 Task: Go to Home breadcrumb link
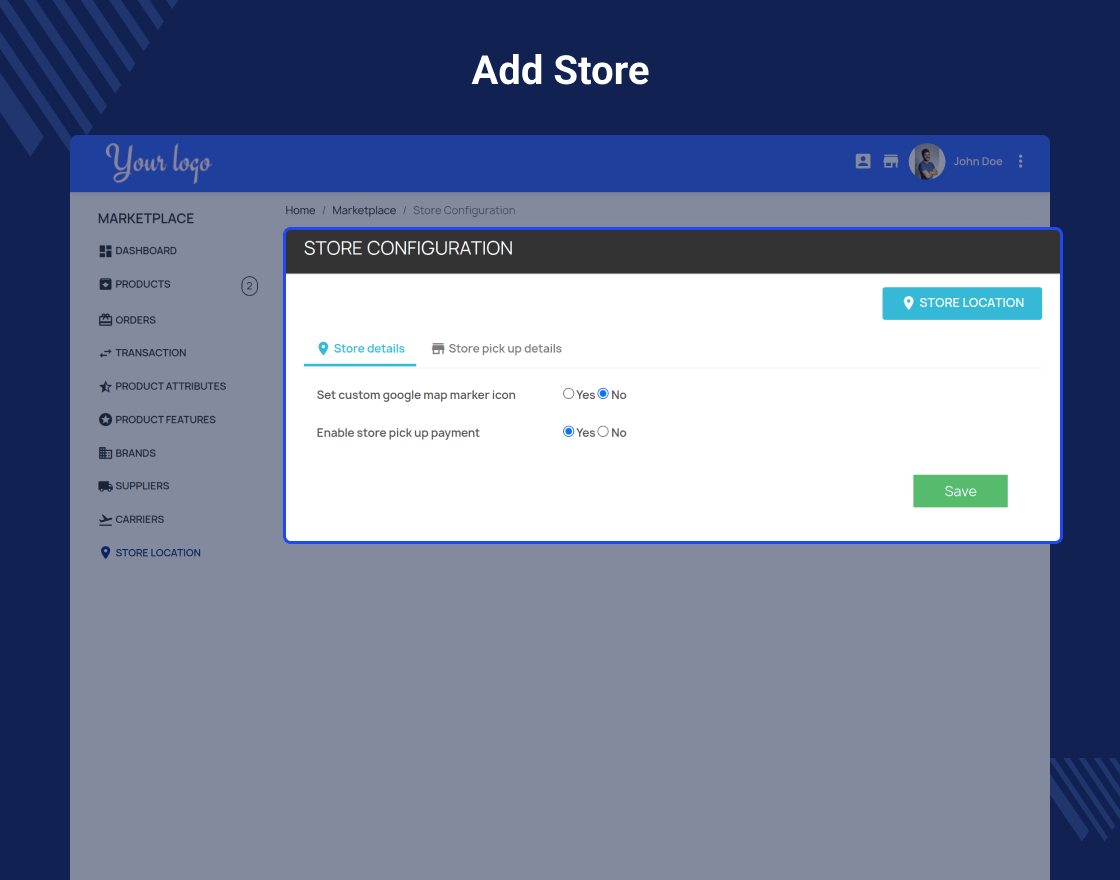300,211
